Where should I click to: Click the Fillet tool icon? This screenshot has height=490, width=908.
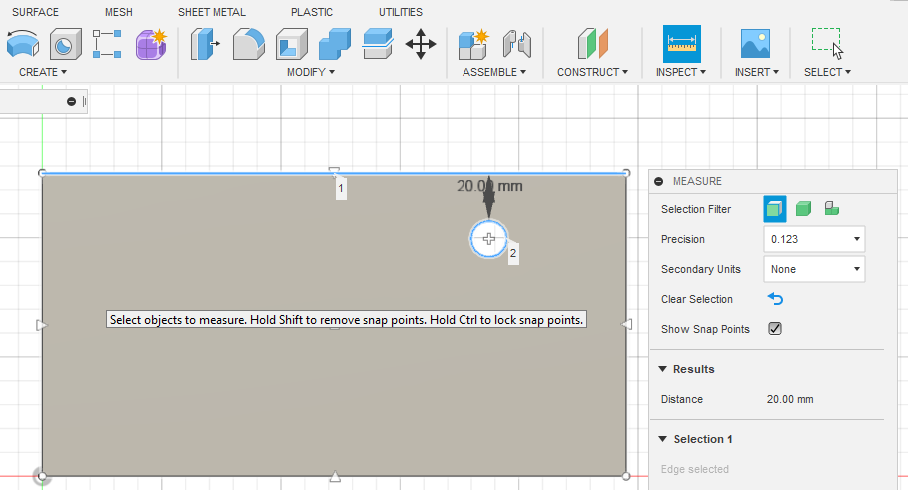248,44
